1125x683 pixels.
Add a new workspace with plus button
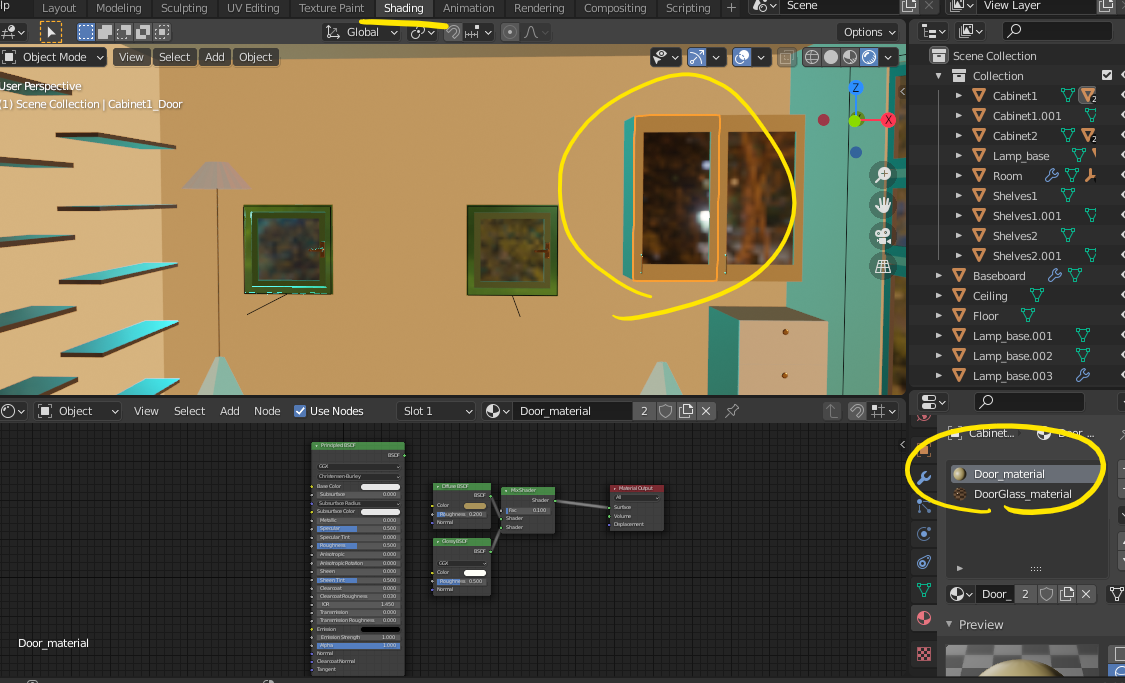point(731,8)
